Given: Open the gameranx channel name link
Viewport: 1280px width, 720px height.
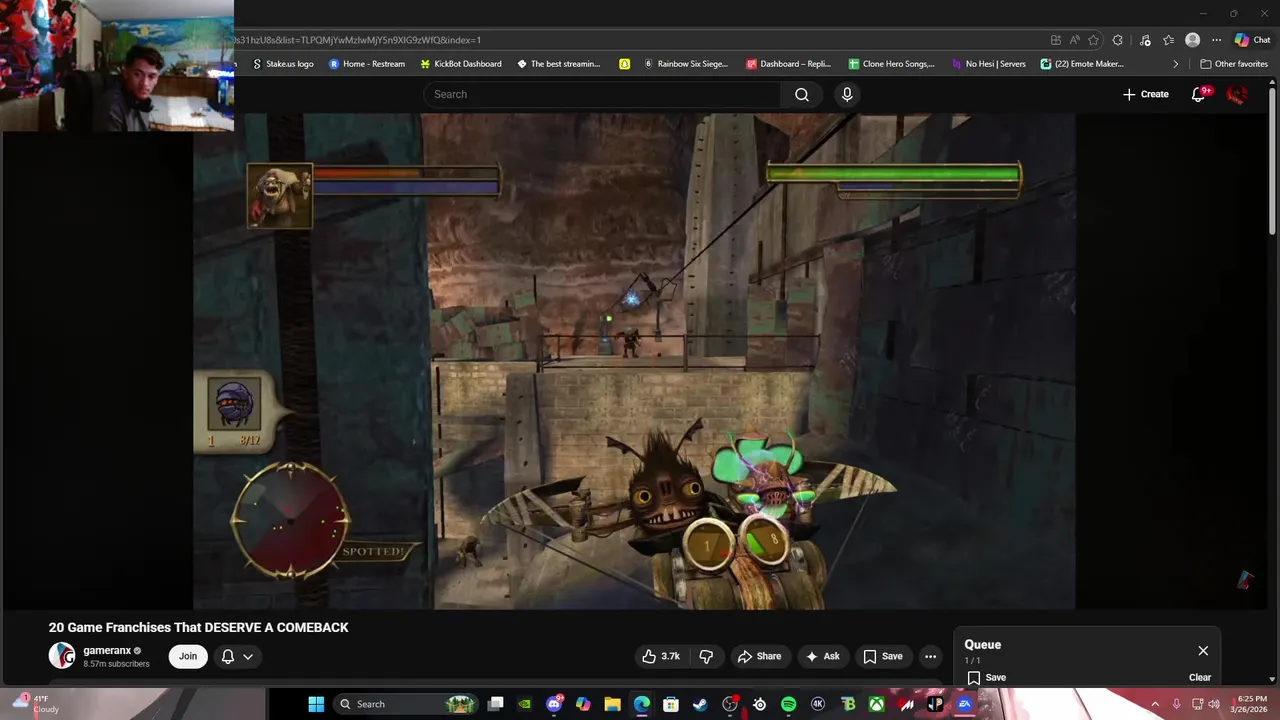Looking at the screenshot, I should click(x=107, y=650).
